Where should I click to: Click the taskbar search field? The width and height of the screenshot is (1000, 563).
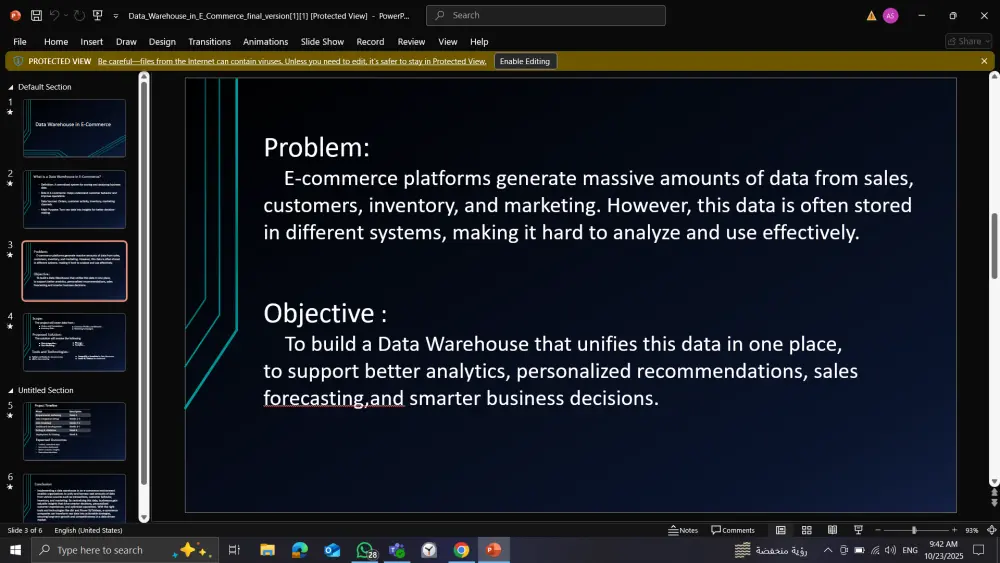tap(125, 550)
